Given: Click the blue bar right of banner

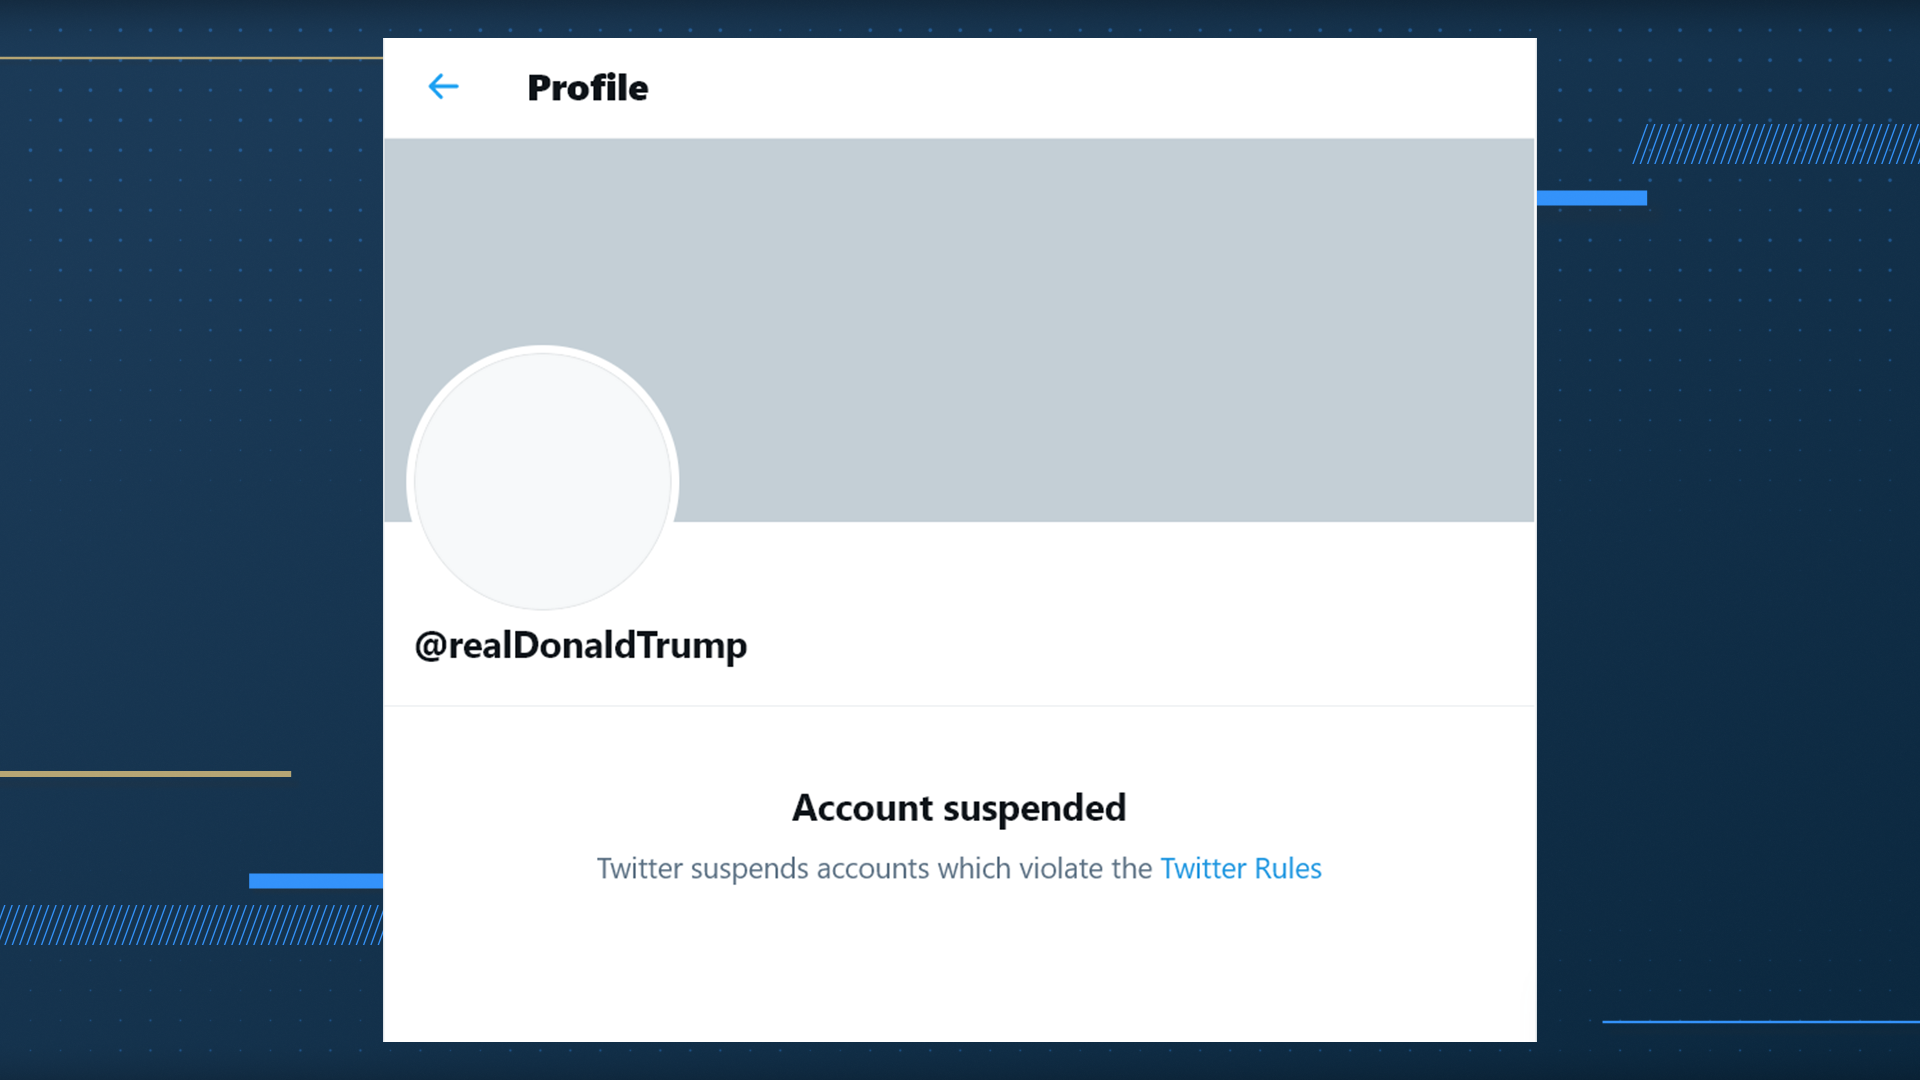Looking at the screenshot, I should pos(1591,198).
